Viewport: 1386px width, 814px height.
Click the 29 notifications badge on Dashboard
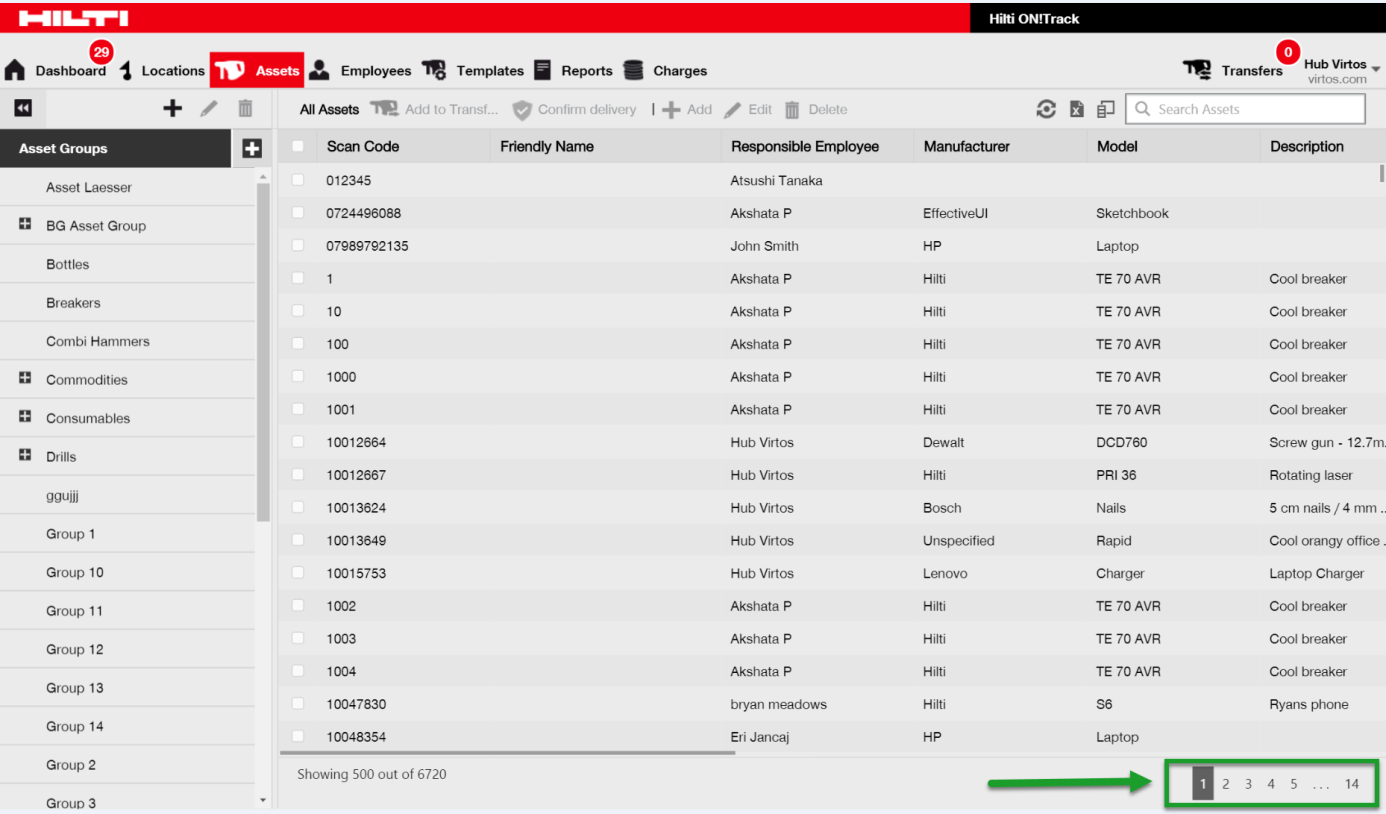101,52
